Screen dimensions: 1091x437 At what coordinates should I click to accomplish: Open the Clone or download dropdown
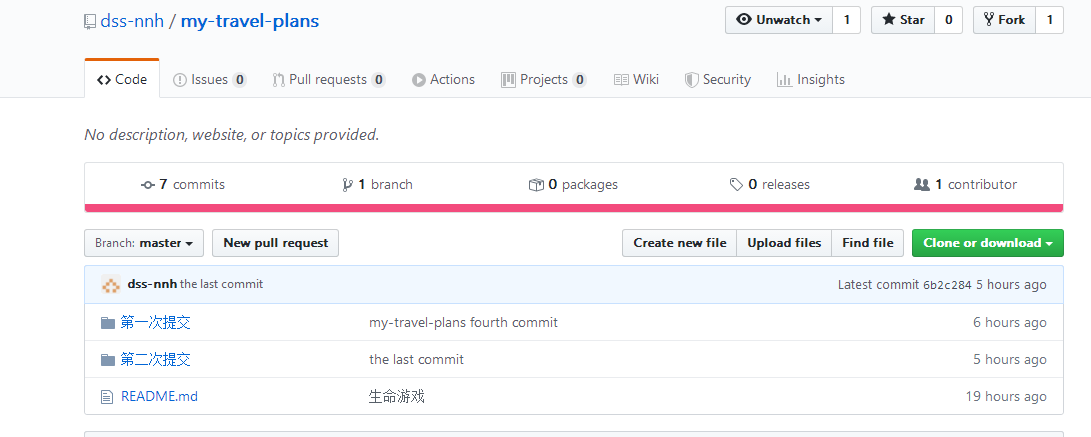[x=987, y=243]
